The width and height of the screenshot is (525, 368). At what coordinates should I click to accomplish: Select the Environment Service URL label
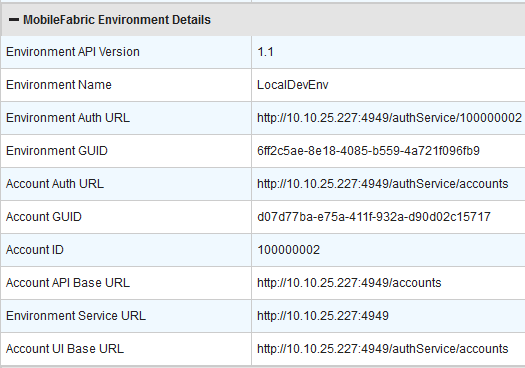point(76,316)
